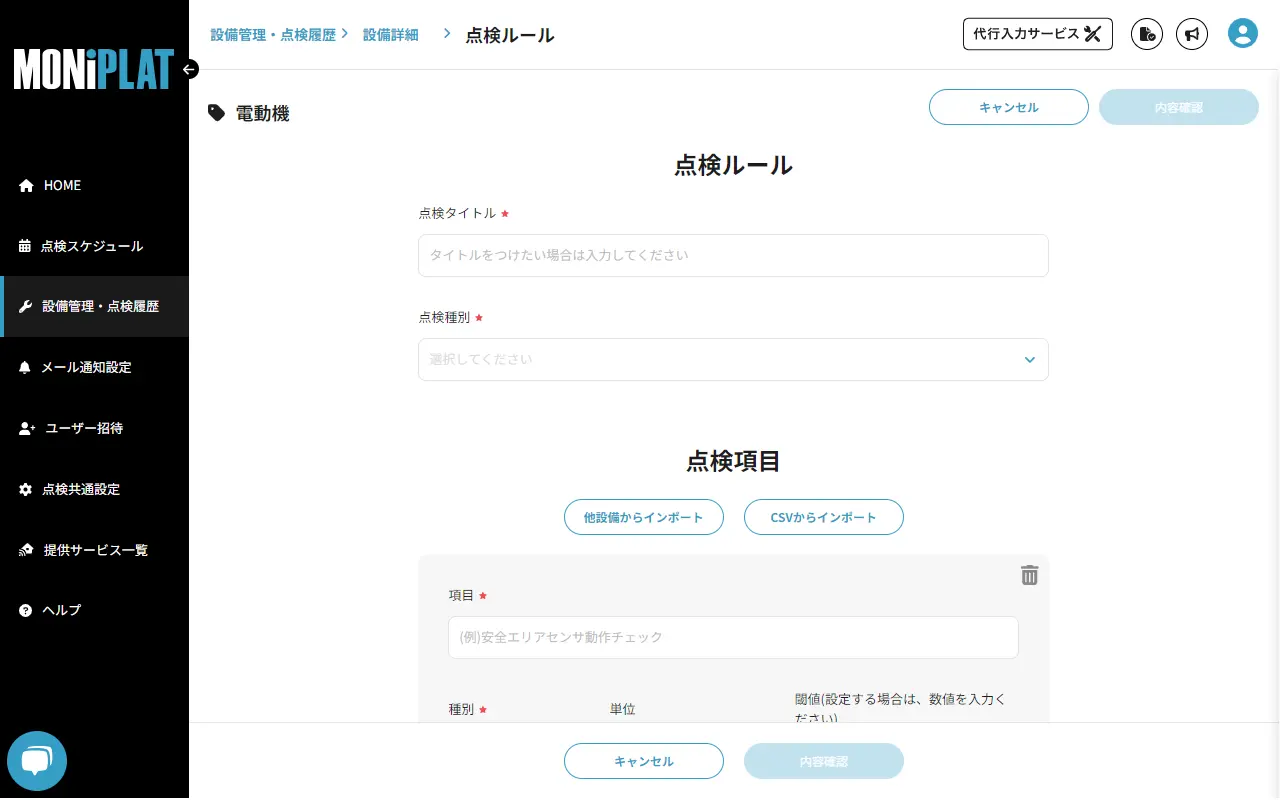
Task: Expand the 選択してください combo box chevron
Action: pos(1029,359)
